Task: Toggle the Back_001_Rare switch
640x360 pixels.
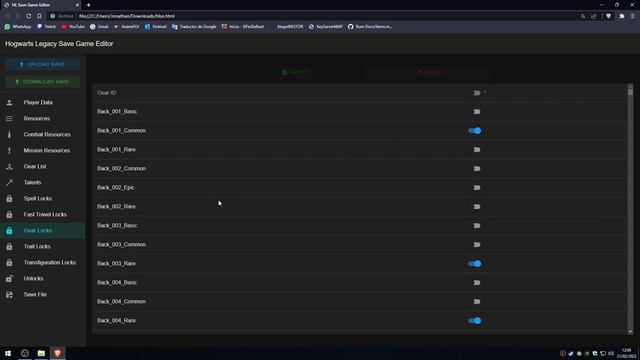Action: coord(476,149)
